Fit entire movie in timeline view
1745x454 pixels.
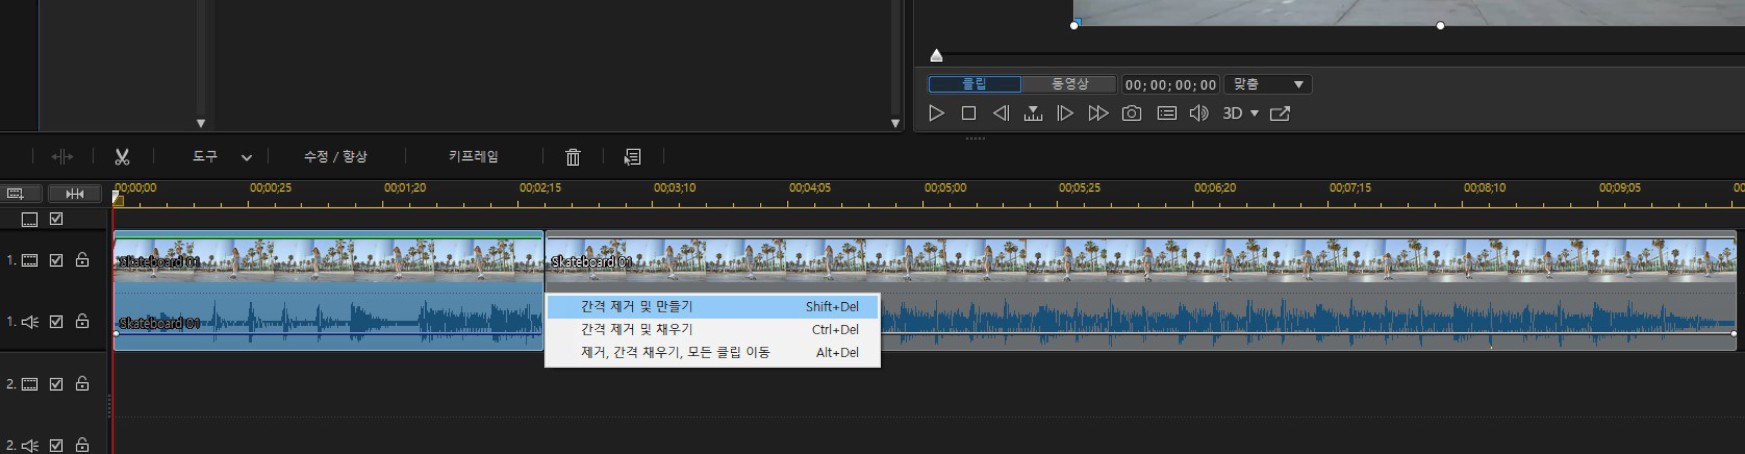[75, 194]
